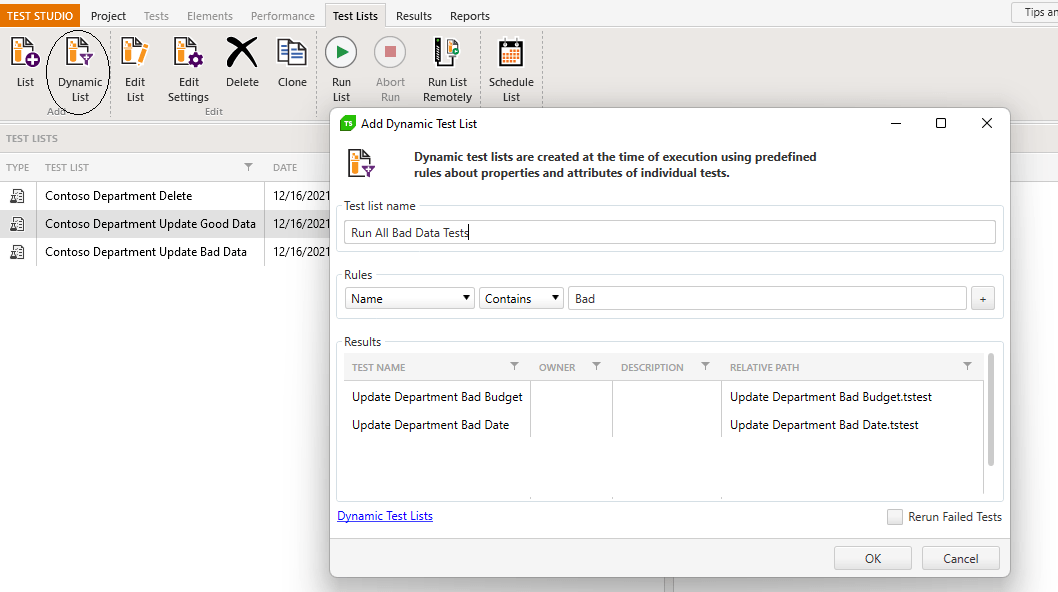Open the Schedule List calendar icon
Image resolution: width=1058 pixels, height=592 pixels.
(511, 52)
